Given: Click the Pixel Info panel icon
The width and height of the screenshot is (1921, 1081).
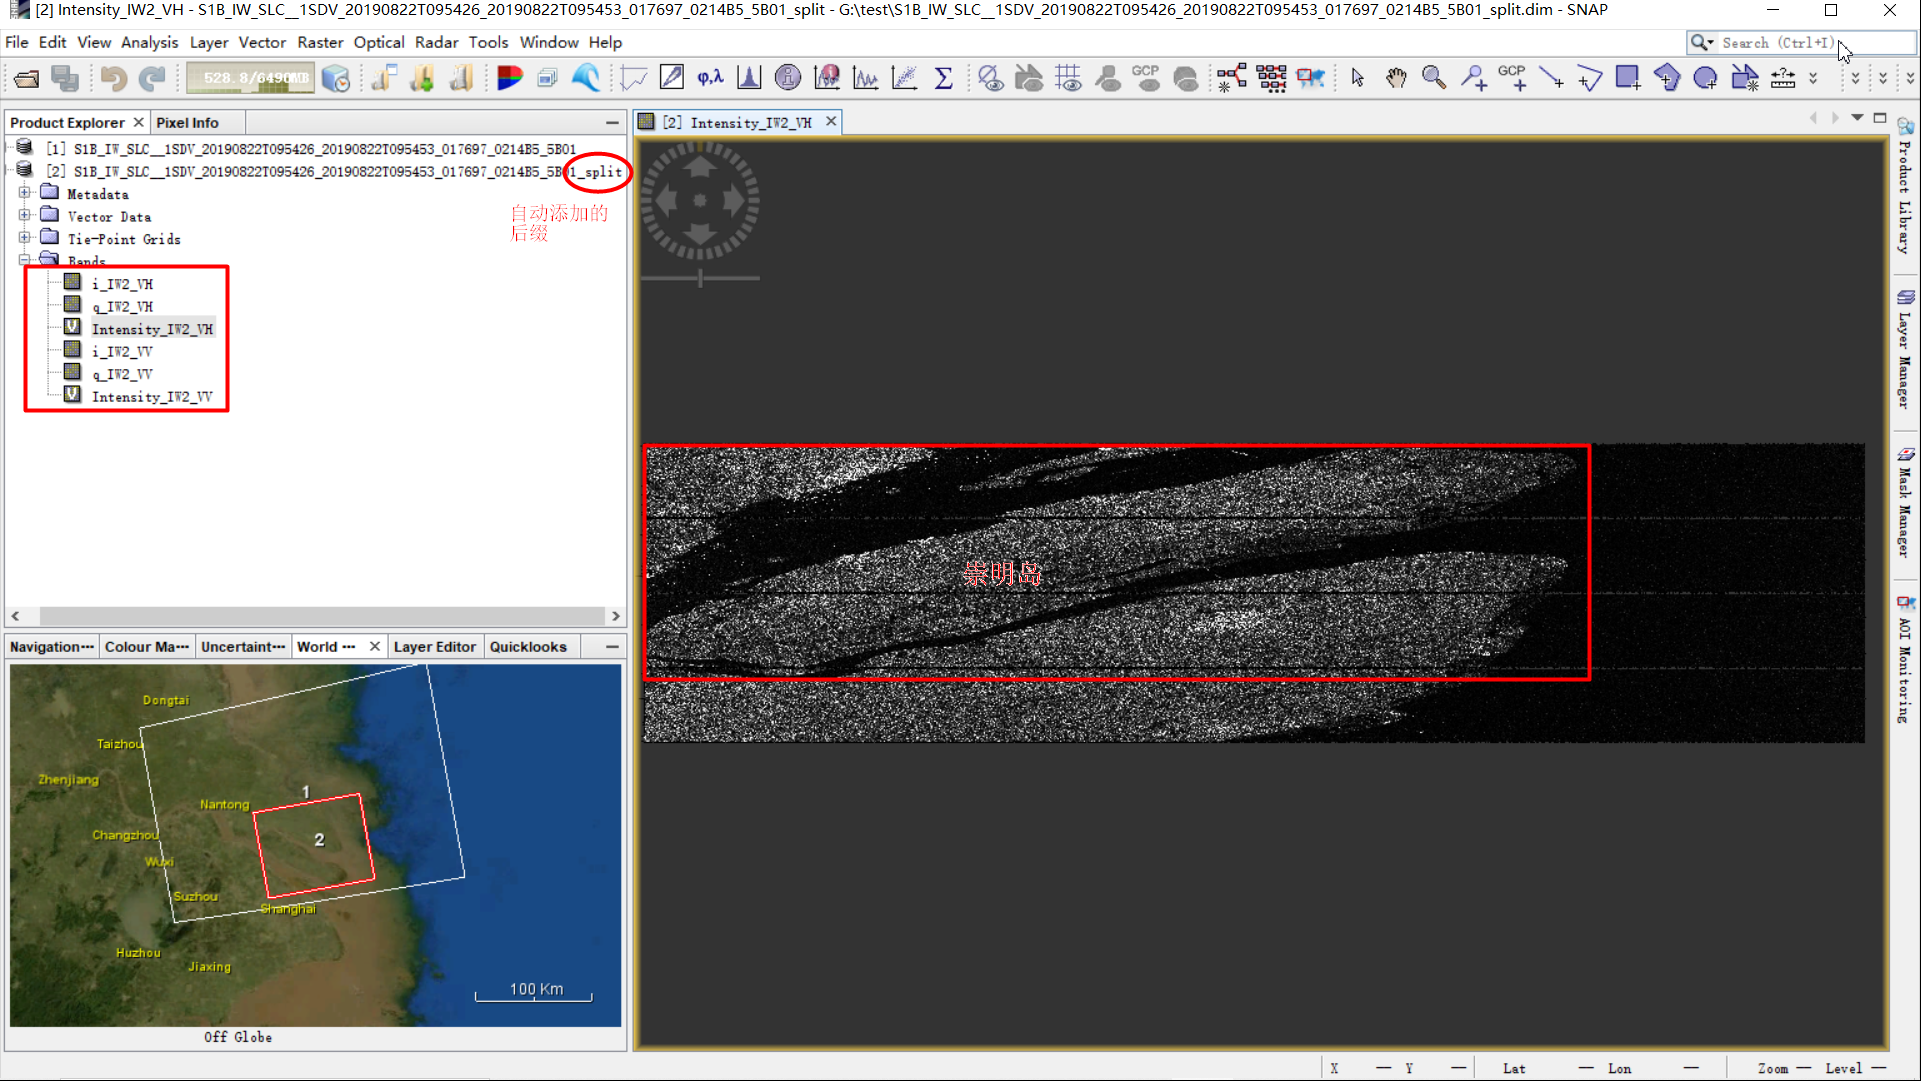Looking at the screenshot, I should 187,121.
